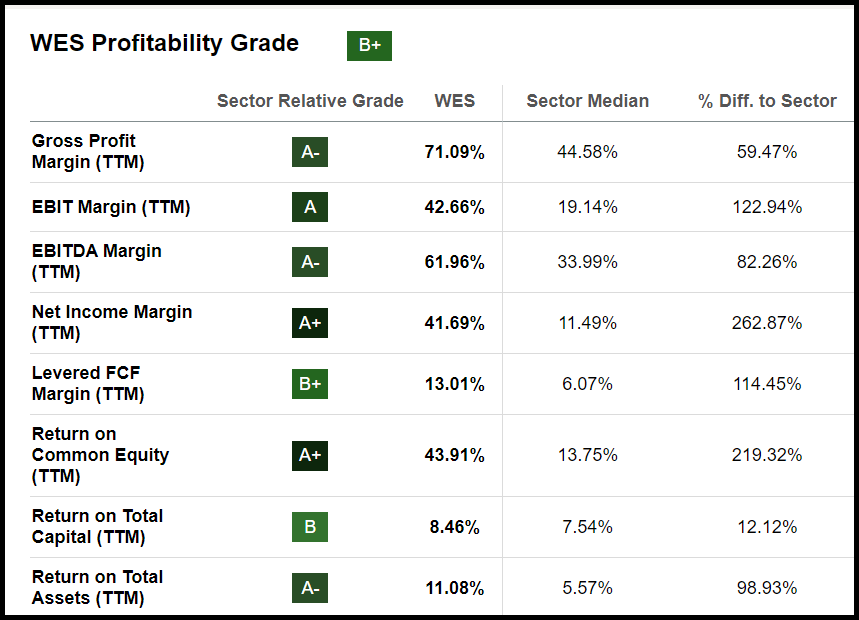Viewport: 859px width, 620px height.
Task: Click the A- badge for Return on Total Assets
Action: pyautogui.click(x=310, y=588)
